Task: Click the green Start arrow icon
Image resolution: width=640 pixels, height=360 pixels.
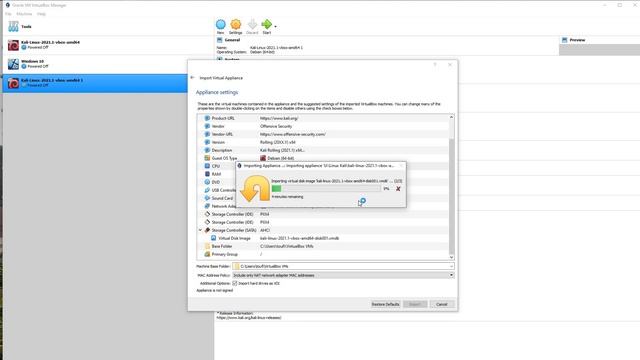Action: point(267,24)
